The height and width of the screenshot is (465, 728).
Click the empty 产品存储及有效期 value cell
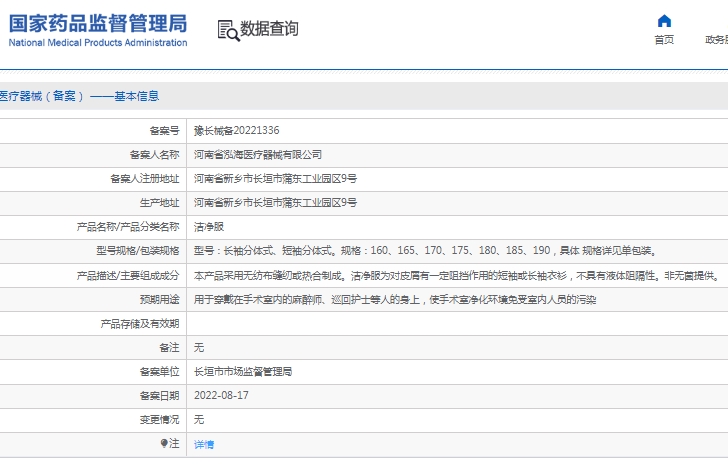coord(457,323)
